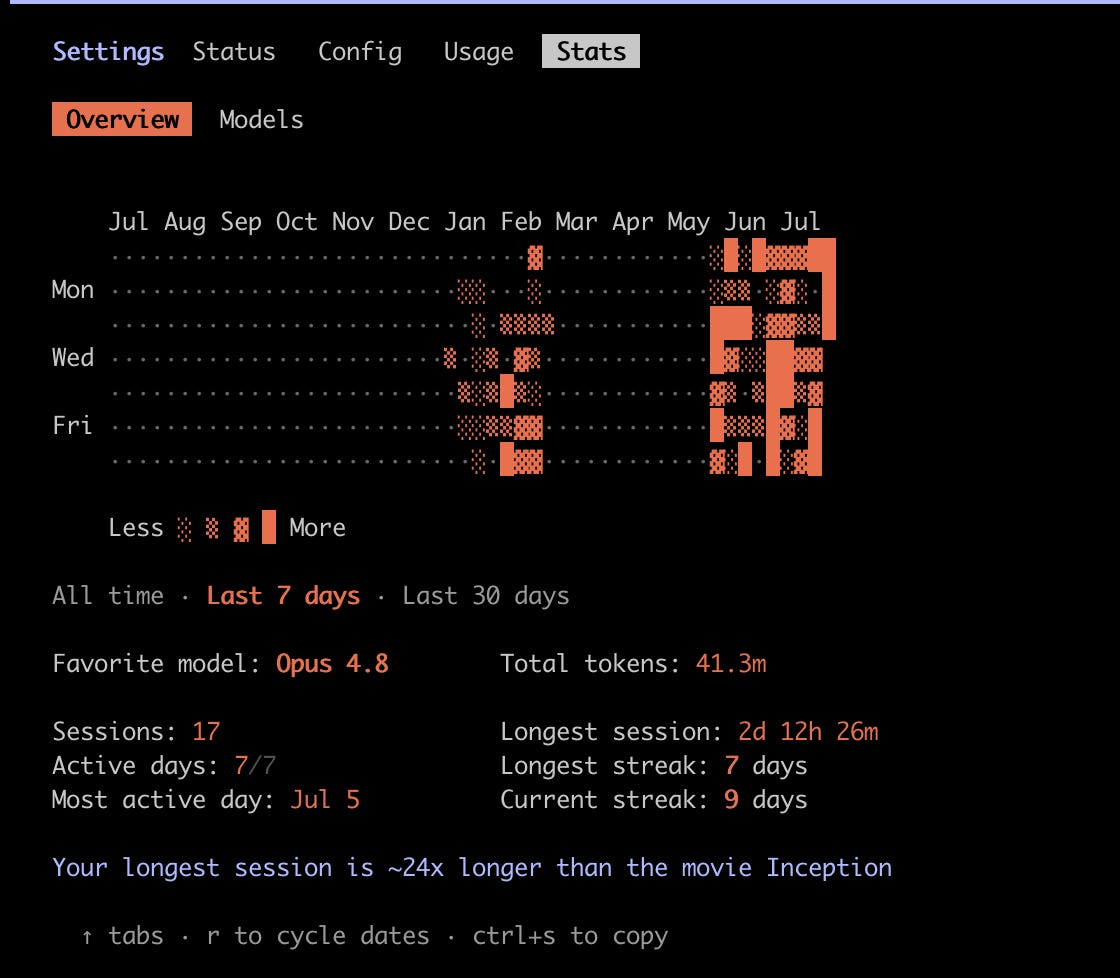Click the Most active day Jul 5

tap(325, 799)
